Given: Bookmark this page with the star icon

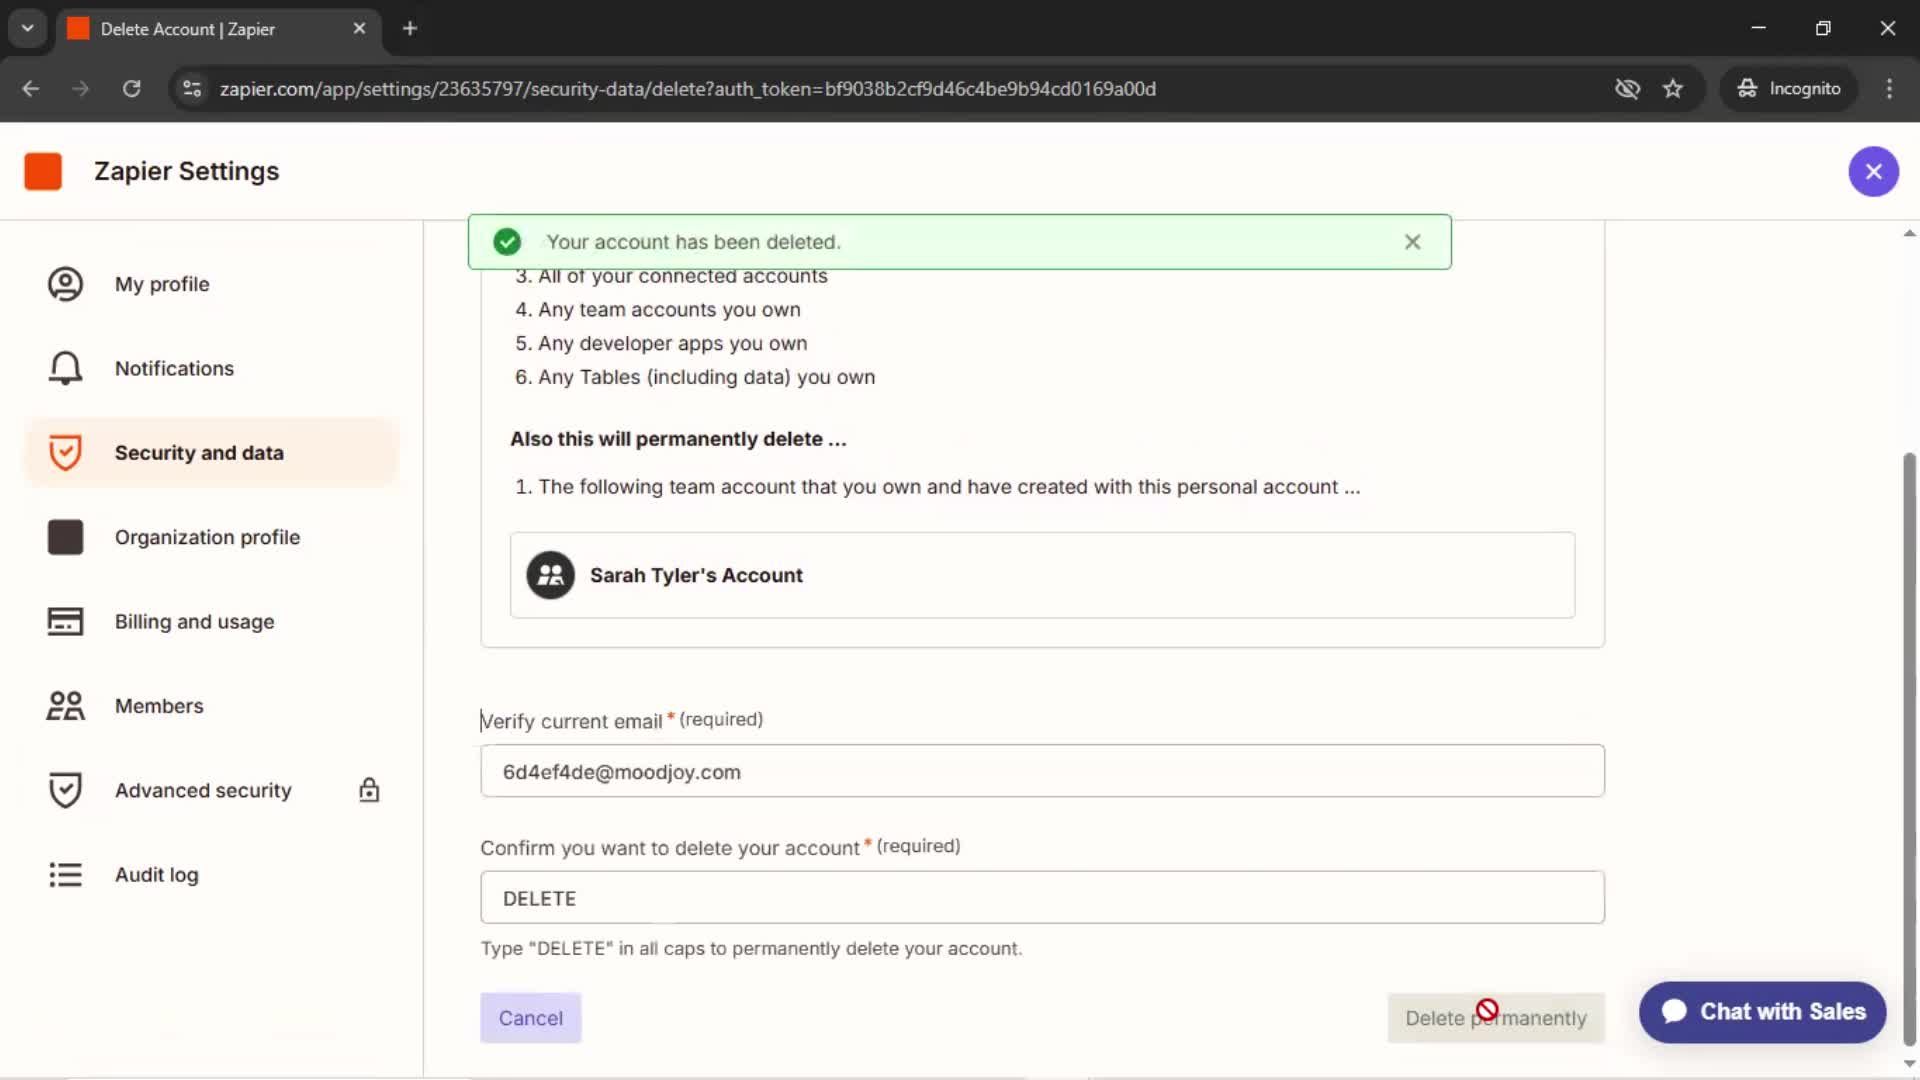Looking at the screenshot, I should [x=1673, y=89].
